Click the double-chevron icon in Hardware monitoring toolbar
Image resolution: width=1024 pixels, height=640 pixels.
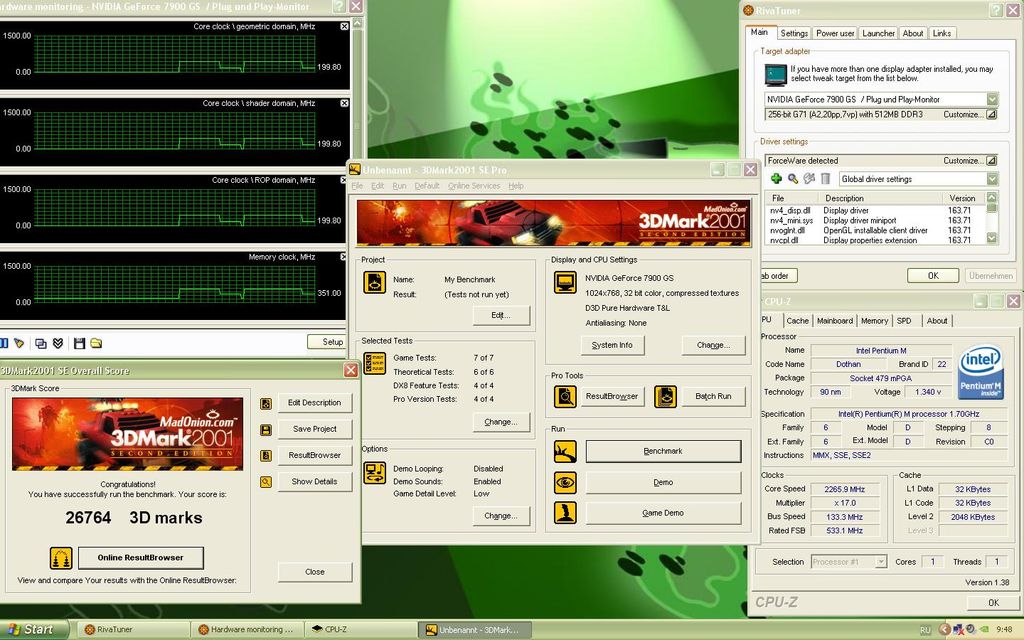[58, 343]
